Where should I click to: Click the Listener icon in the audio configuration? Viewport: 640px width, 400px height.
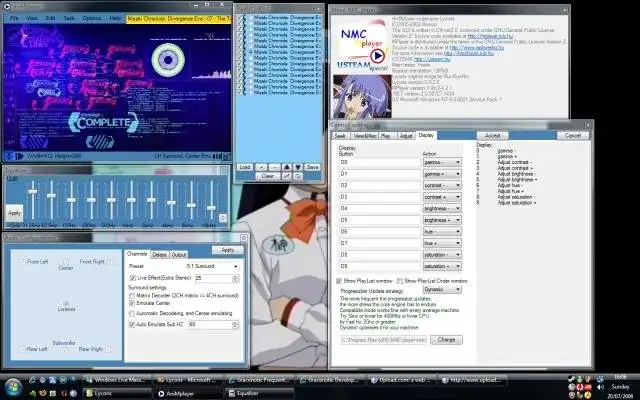pos(66,303)
